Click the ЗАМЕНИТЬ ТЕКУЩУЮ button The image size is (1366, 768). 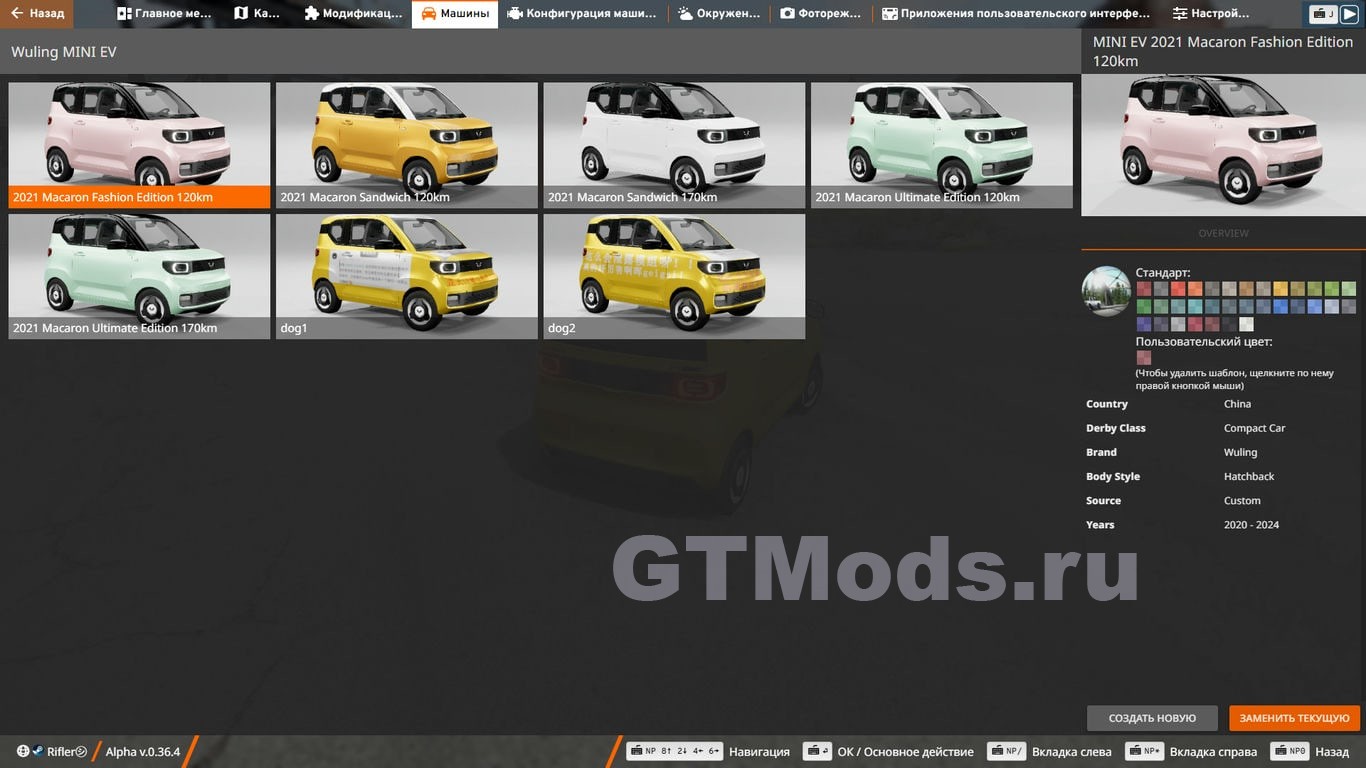click(x=1294, y=718)
